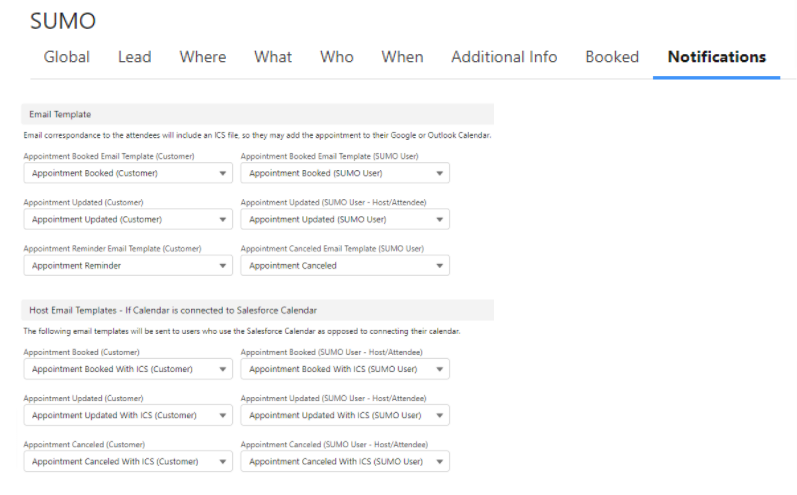Open Appointment Booked Email Template (SUMO User) dropdown

coord(345,173)
